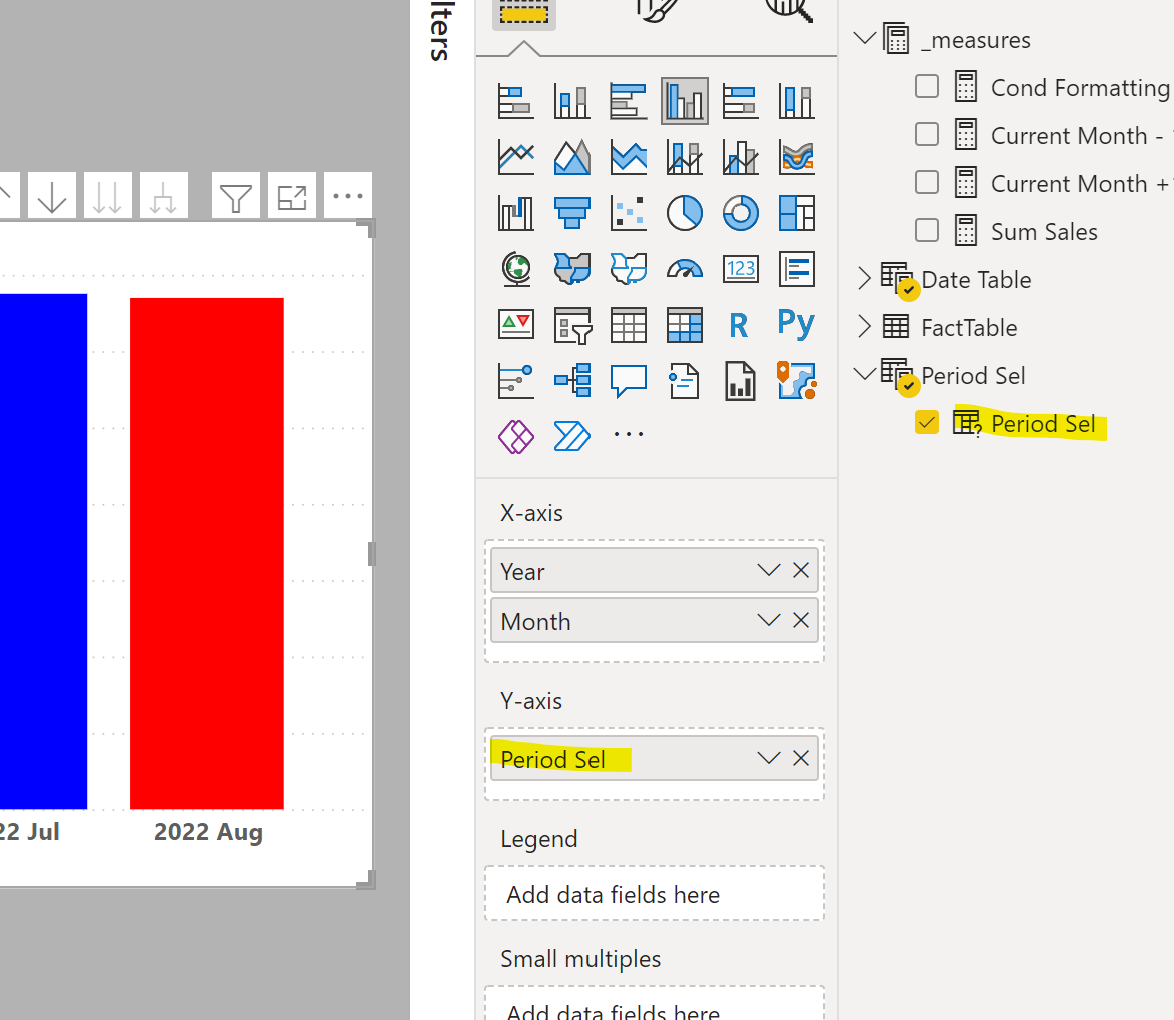This screenshot has width=1174, height=1020.
Task: Check the Cond Formatting measure
Action: (927, 87)
